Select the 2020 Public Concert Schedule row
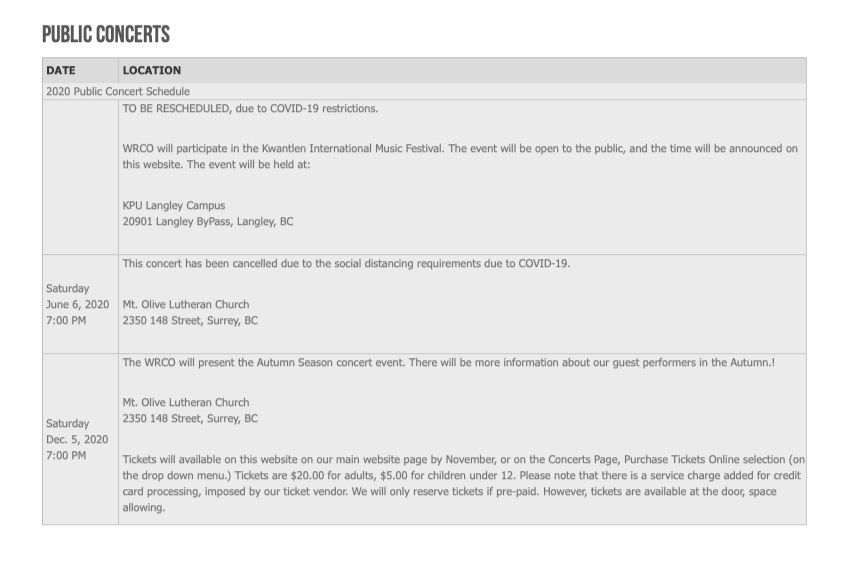The width and height of the screenshot is (845, 568). click(118, 91)
